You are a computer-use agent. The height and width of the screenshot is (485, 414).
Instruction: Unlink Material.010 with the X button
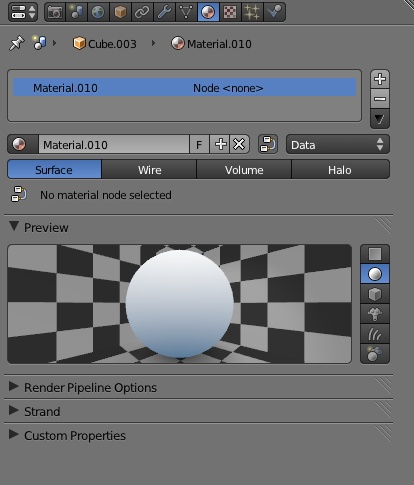coord(239,144)
